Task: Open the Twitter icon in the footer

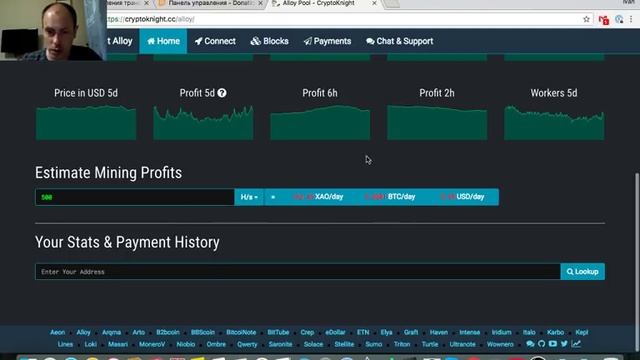Action: (564, 344)
